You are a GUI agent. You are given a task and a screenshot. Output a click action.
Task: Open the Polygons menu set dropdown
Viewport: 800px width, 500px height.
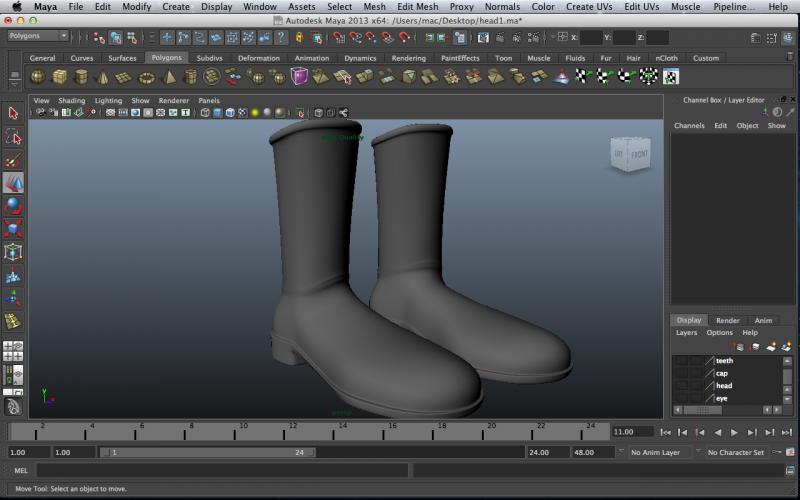pos(38,36)
